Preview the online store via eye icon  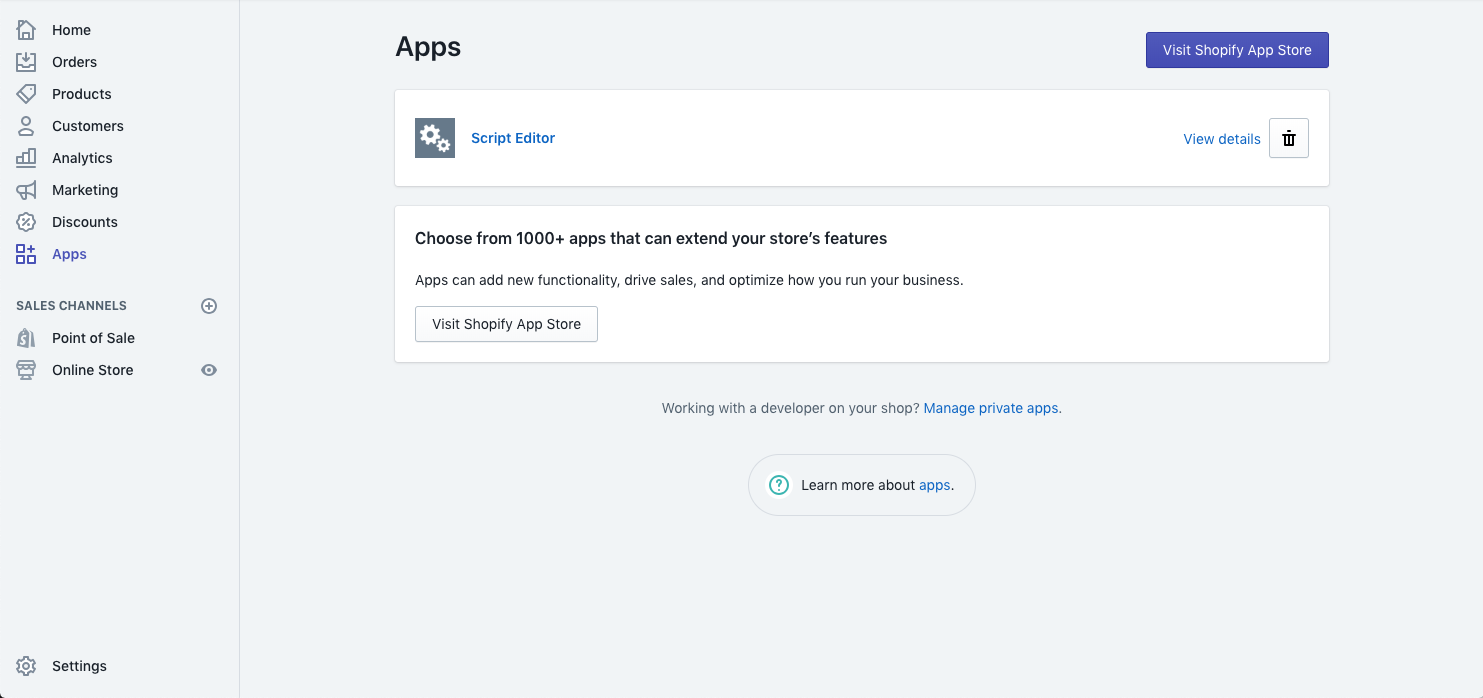pos(209,370)
